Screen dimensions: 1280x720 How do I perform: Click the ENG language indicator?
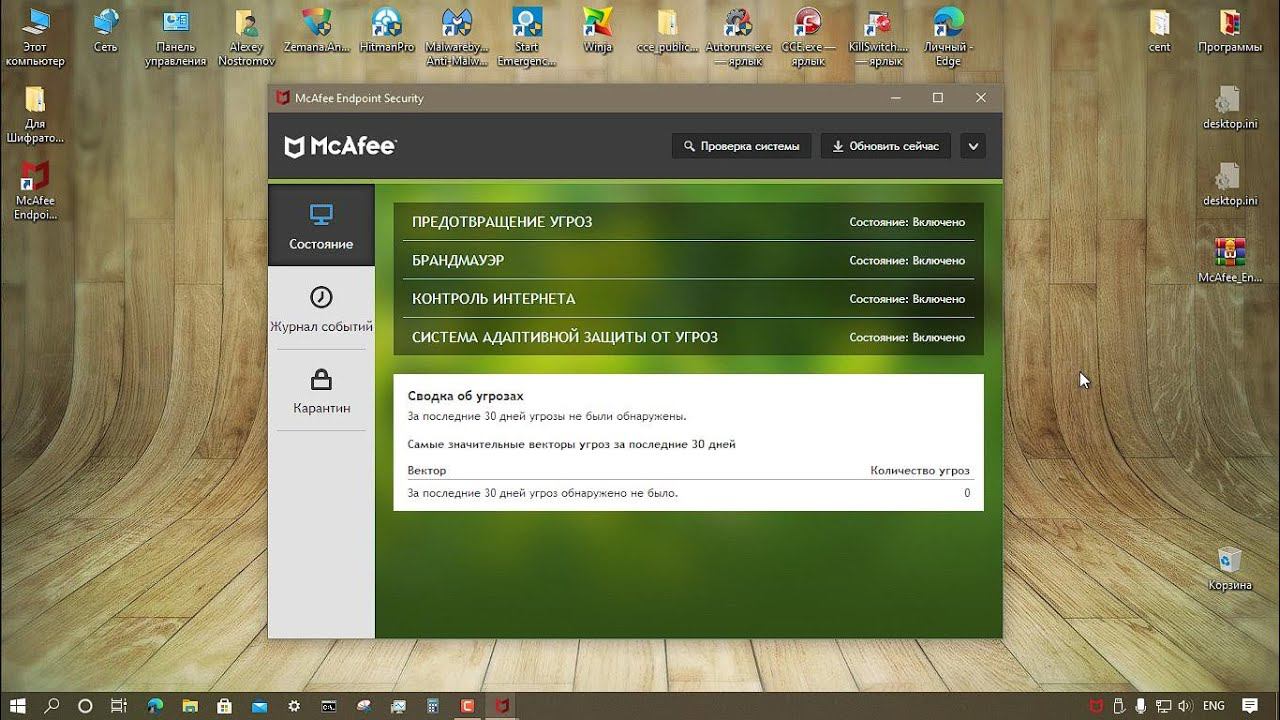pos(1214,705)
